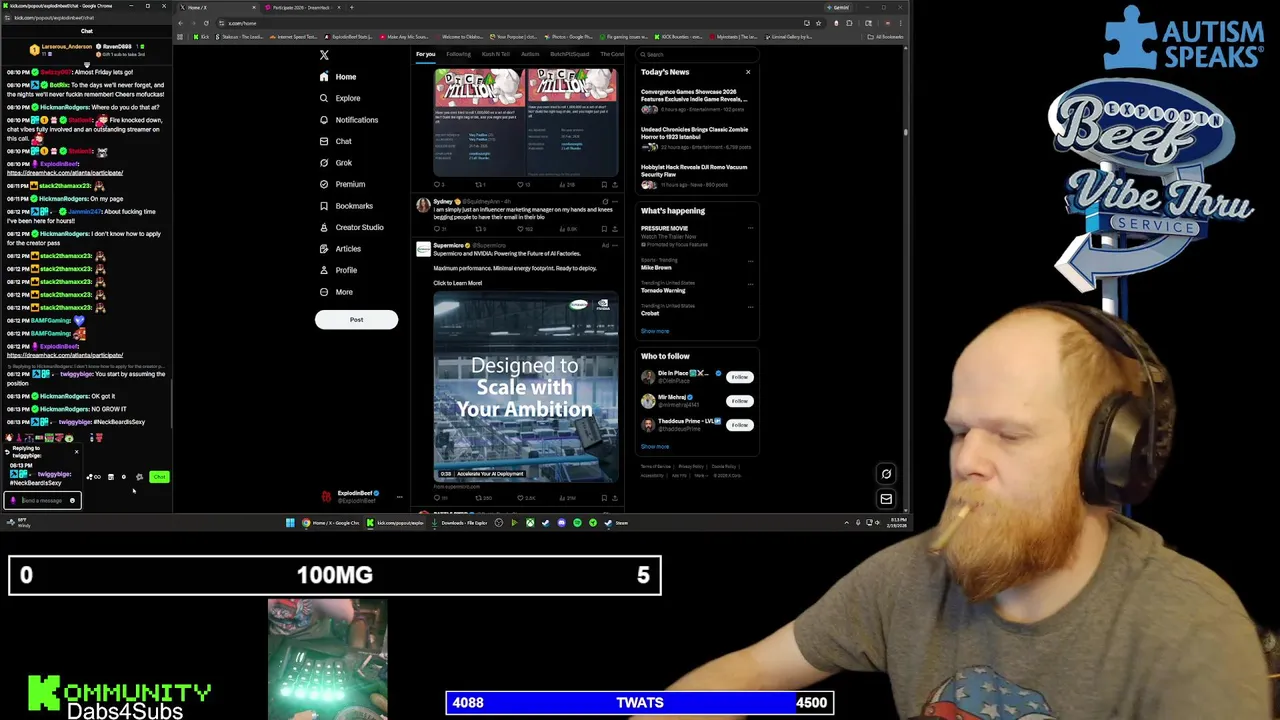
Task: Open Notifications in the X sidebar
Action: point(349,120)
